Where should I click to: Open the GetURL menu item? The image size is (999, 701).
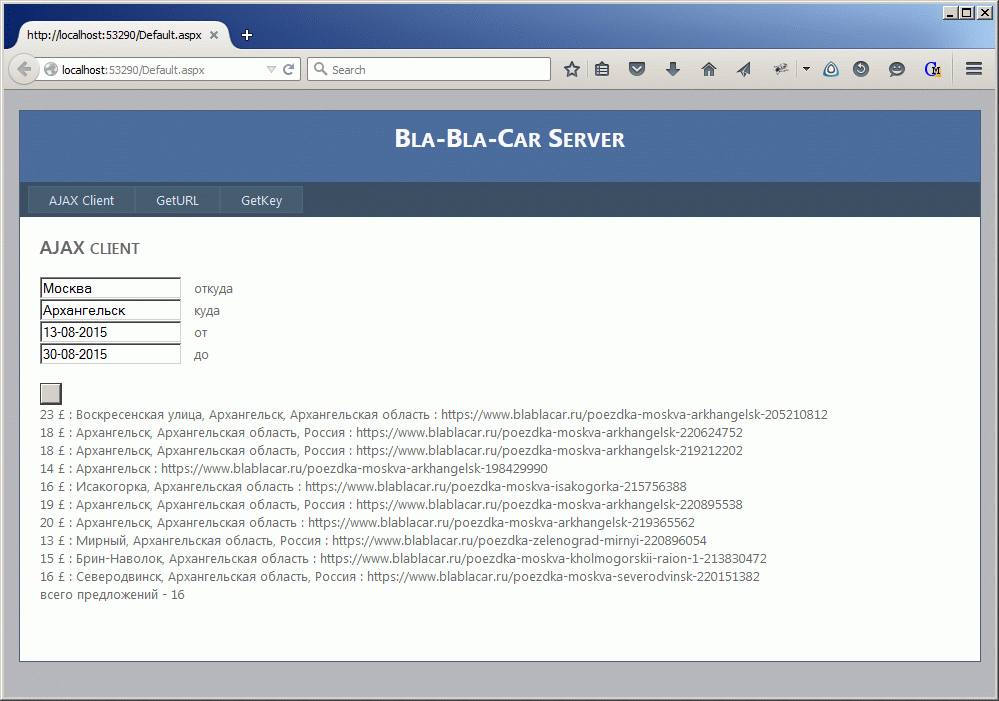[x=177, y=200]
